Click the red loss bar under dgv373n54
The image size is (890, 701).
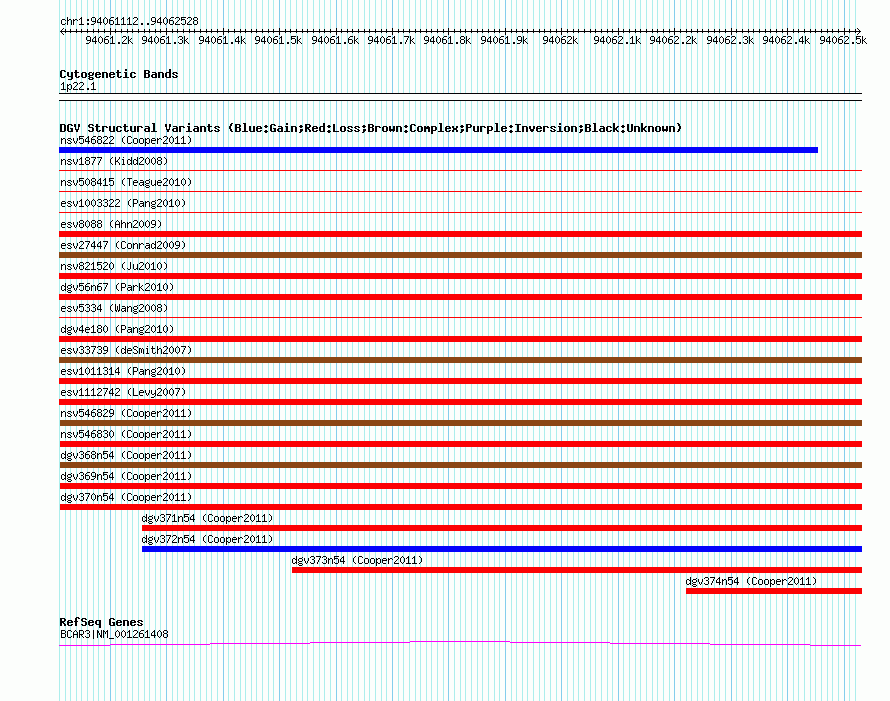(x=577, y=570)
